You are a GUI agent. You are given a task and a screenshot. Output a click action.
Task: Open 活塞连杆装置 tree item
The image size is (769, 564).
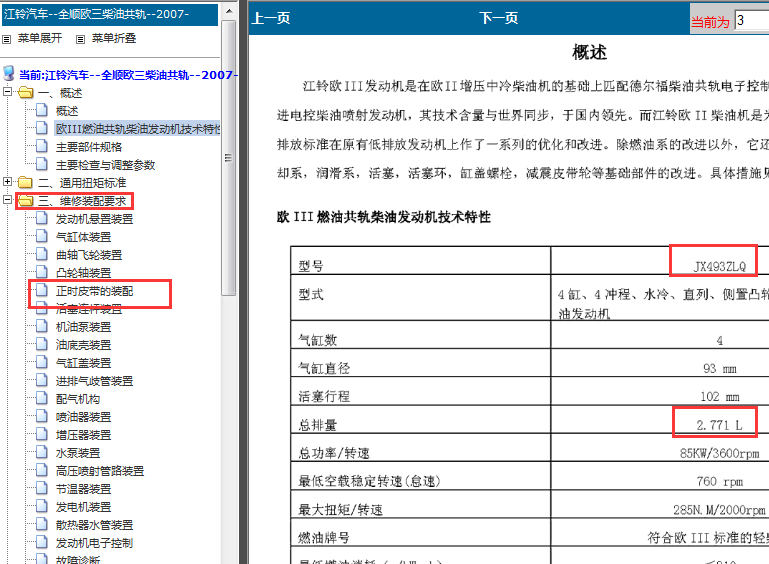(x=89, y=309)
